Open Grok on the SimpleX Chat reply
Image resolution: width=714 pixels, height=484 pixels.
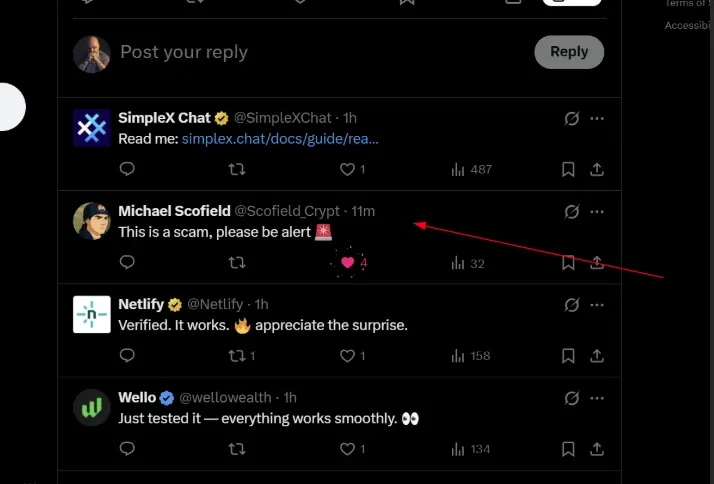pos(572,119)
